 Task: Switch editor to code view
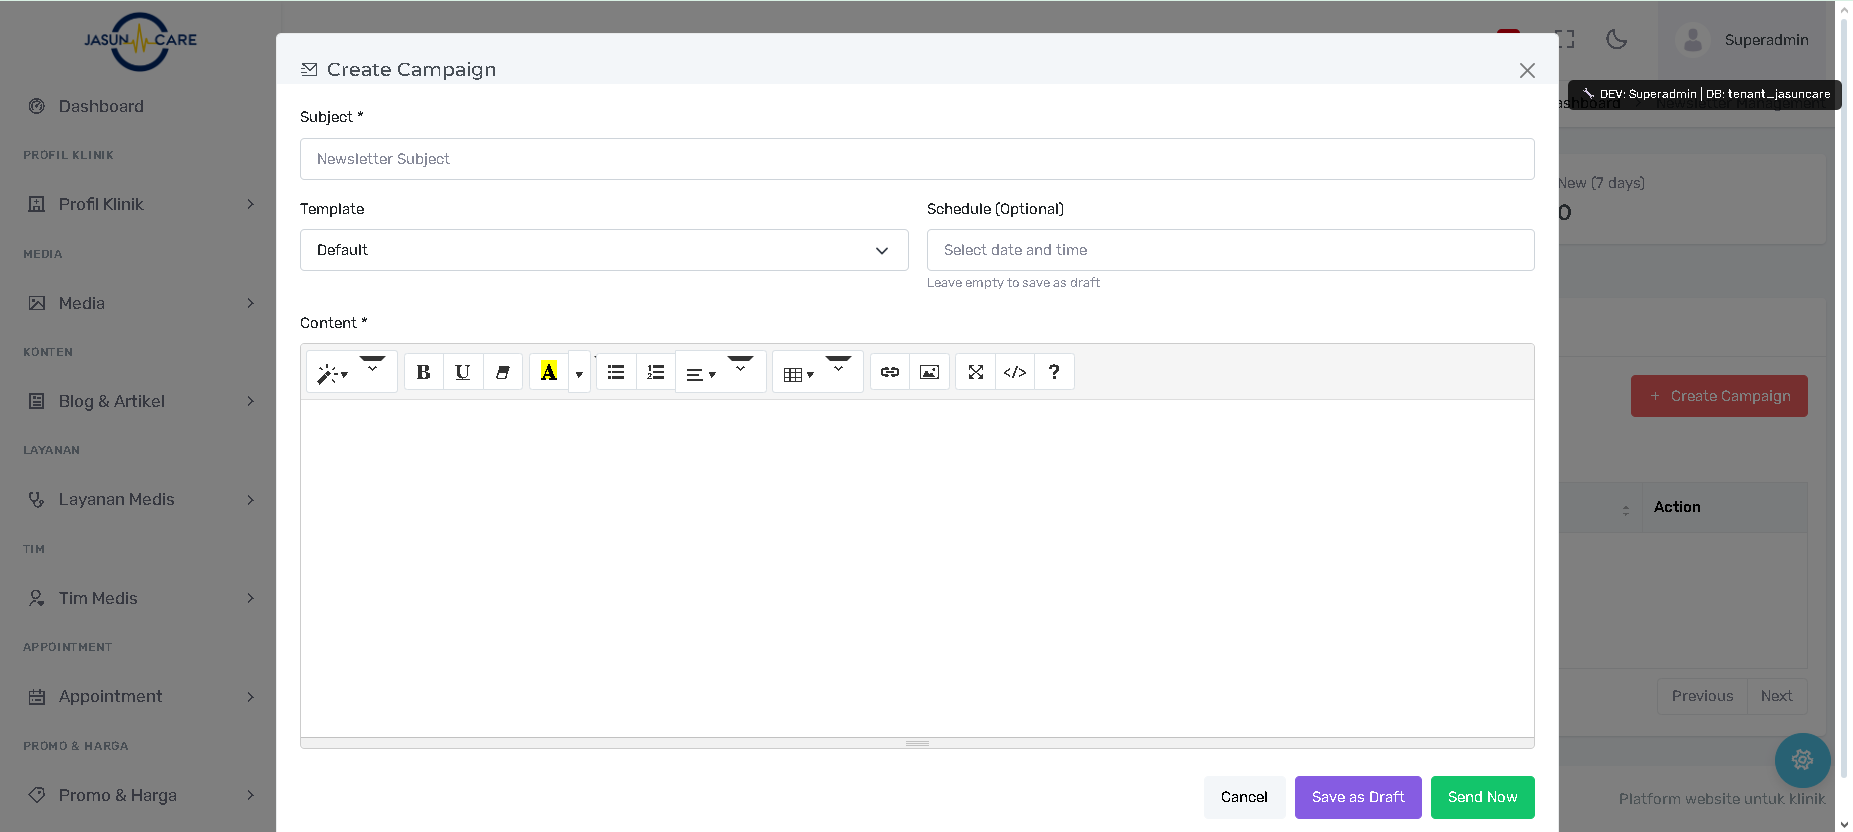tap(1015, 372)
